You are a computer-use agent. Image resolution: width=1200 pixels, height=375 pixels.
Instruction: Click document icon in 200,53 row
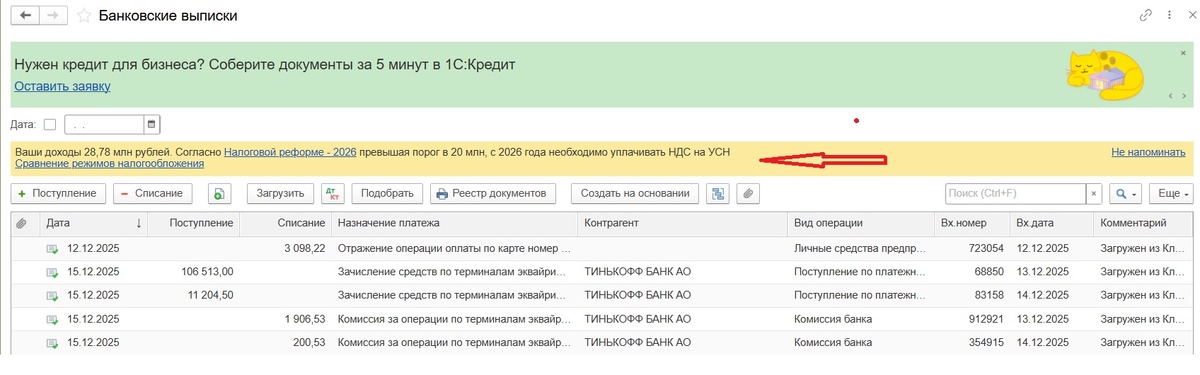[52, 343]
